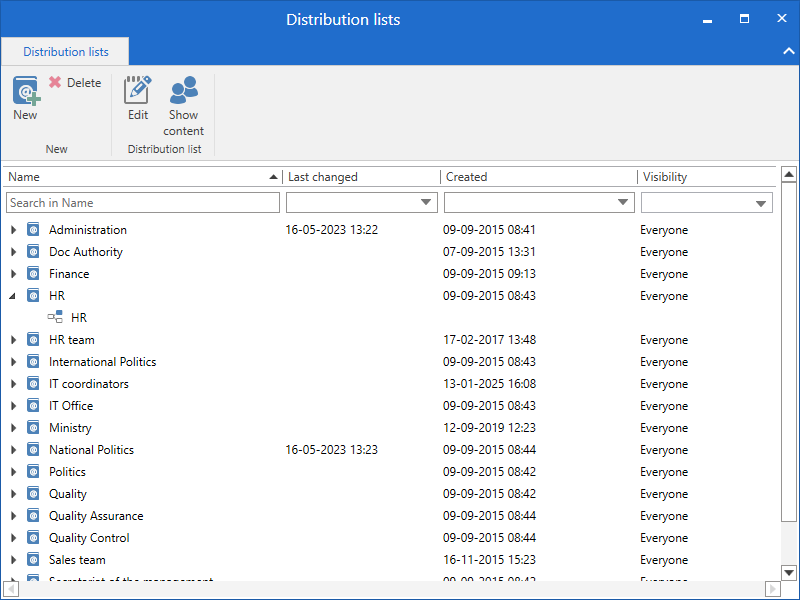Switch to the Distribution lists ribbon tab

coord(66,52)
